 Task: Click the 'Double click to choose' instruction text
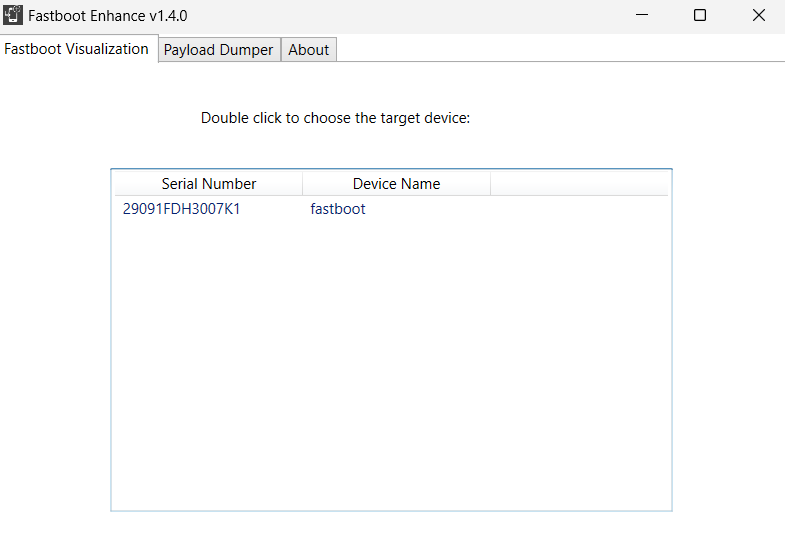pyautogui.click(x=335, y=118)
